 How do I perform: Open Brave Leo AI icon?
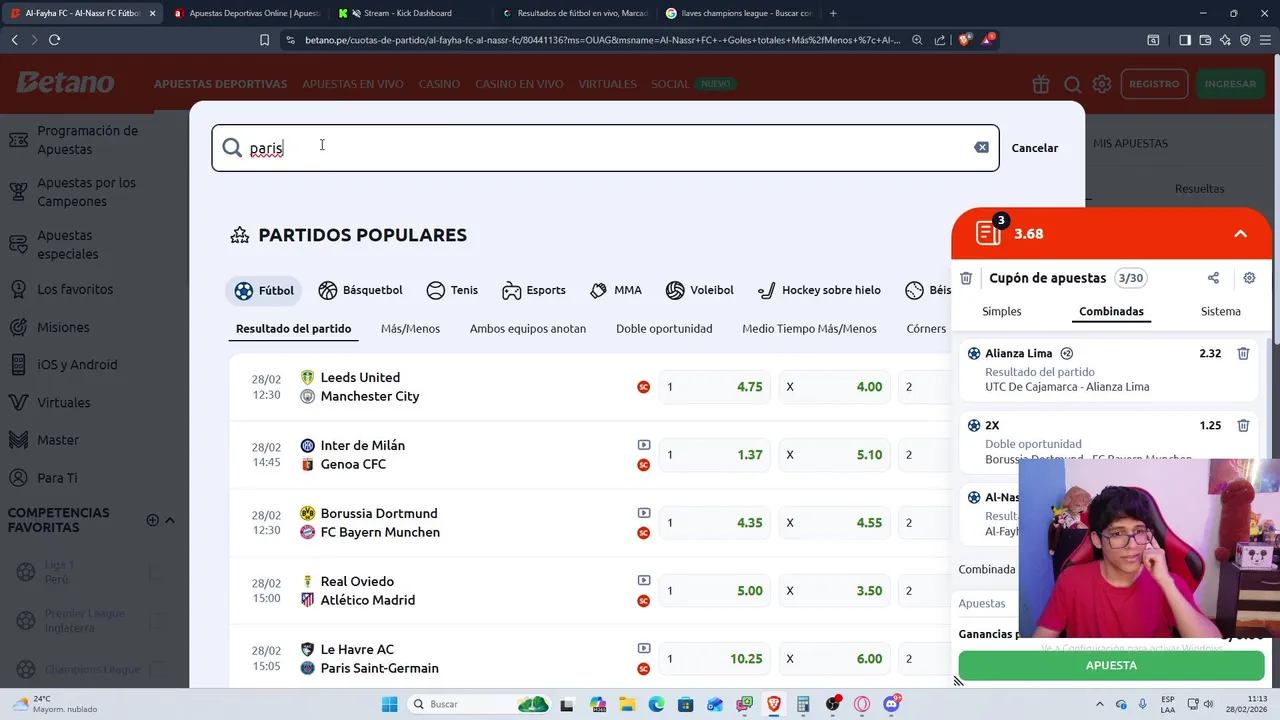tap(1224, 40)
